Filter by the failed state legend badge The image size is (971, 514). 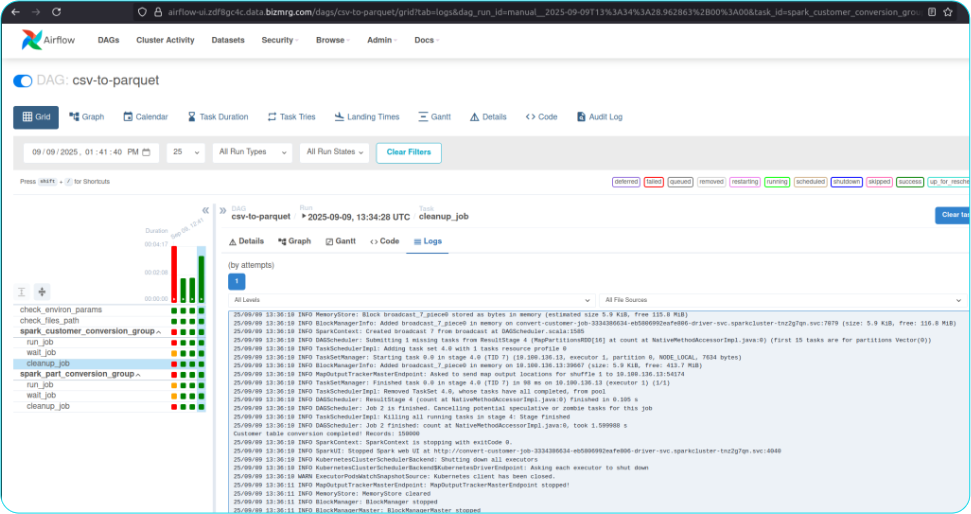[x=654, y=182]
